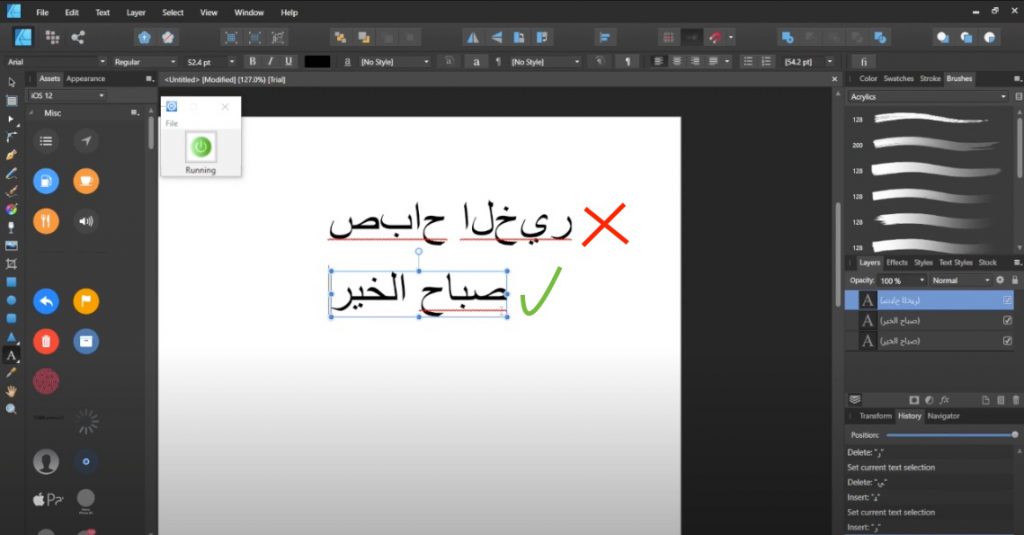Image resolution: width=1024 pixels, height=535 pixels.
Task: Select the Artistic Text tool
Action: [11, 355]
